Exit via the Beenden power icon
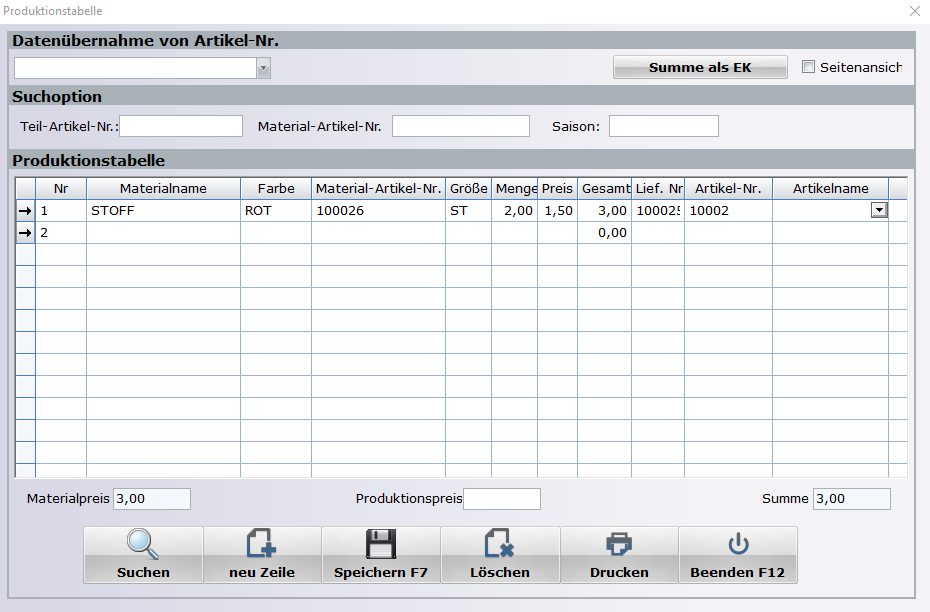Image resolution: width=930 pixels, height=612 pixels. point(738,545)
